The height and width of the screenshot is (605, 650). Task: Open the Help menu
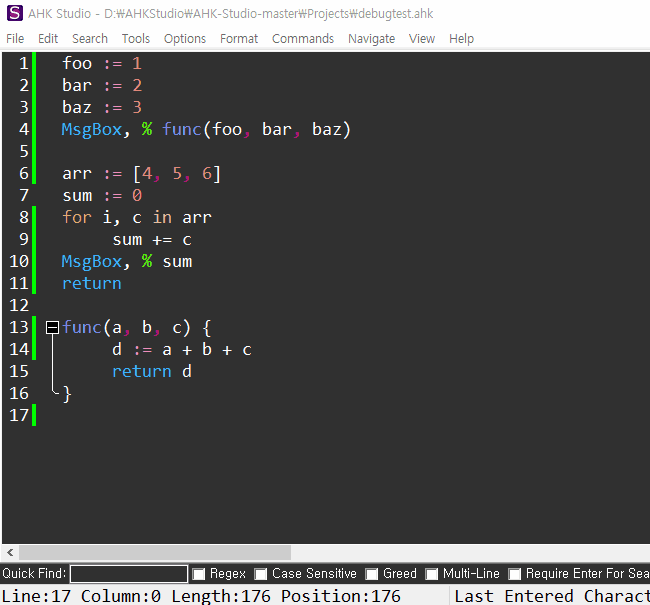(461, 38)
